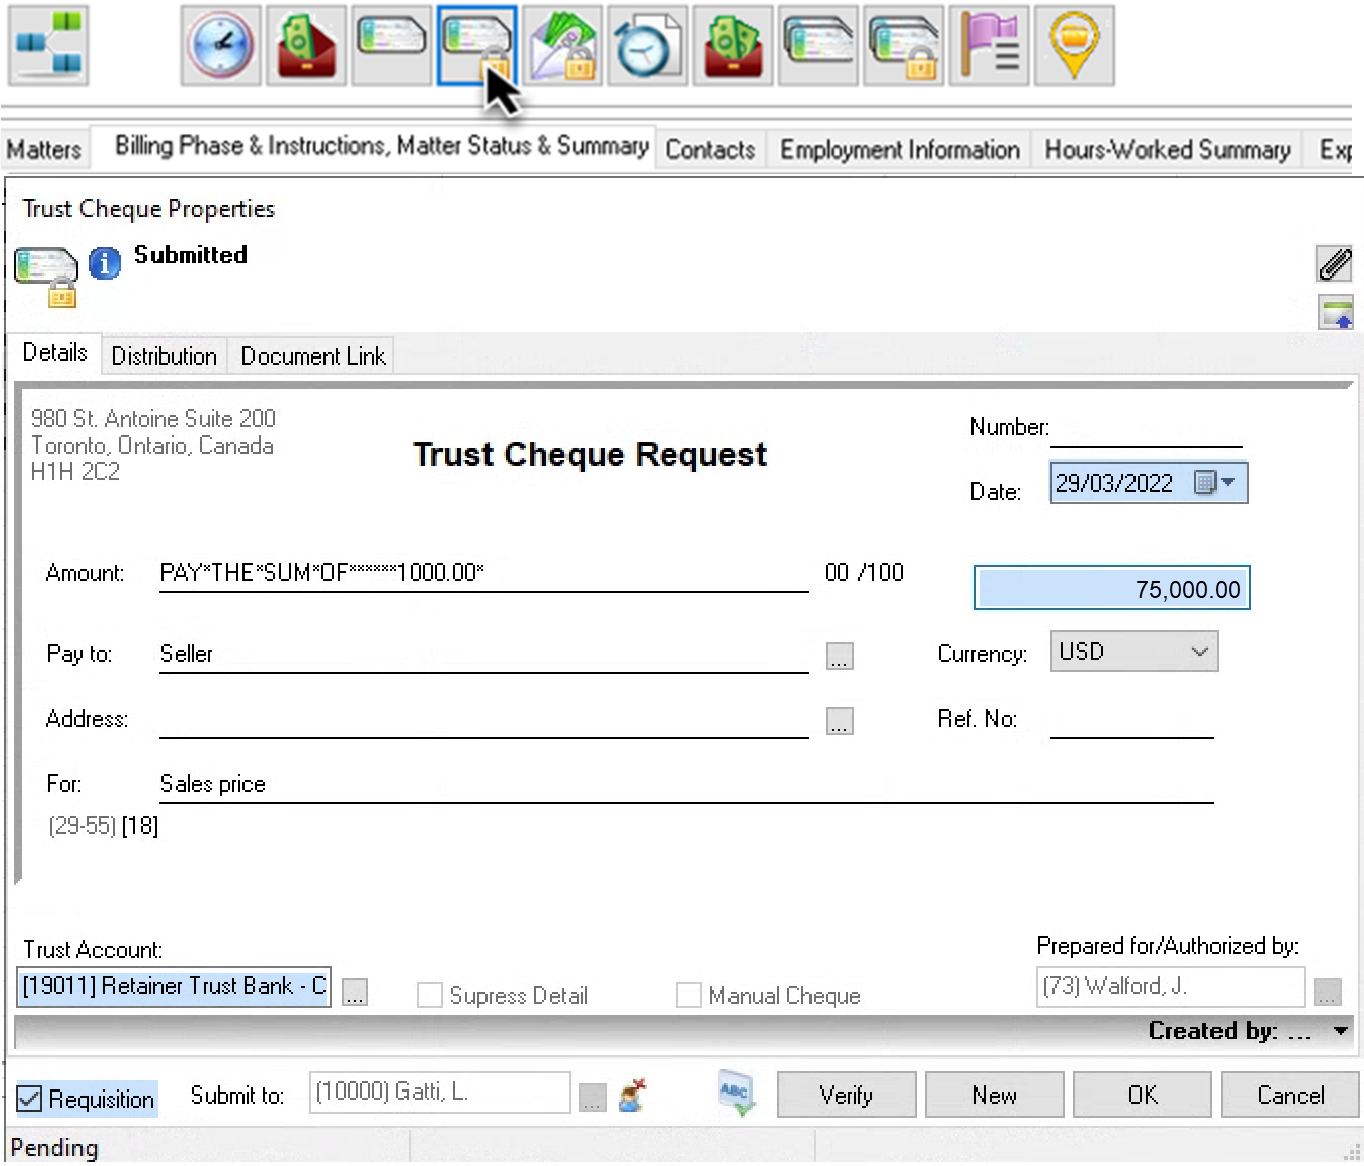Switch to the Document Link tab

coord(312,356)
